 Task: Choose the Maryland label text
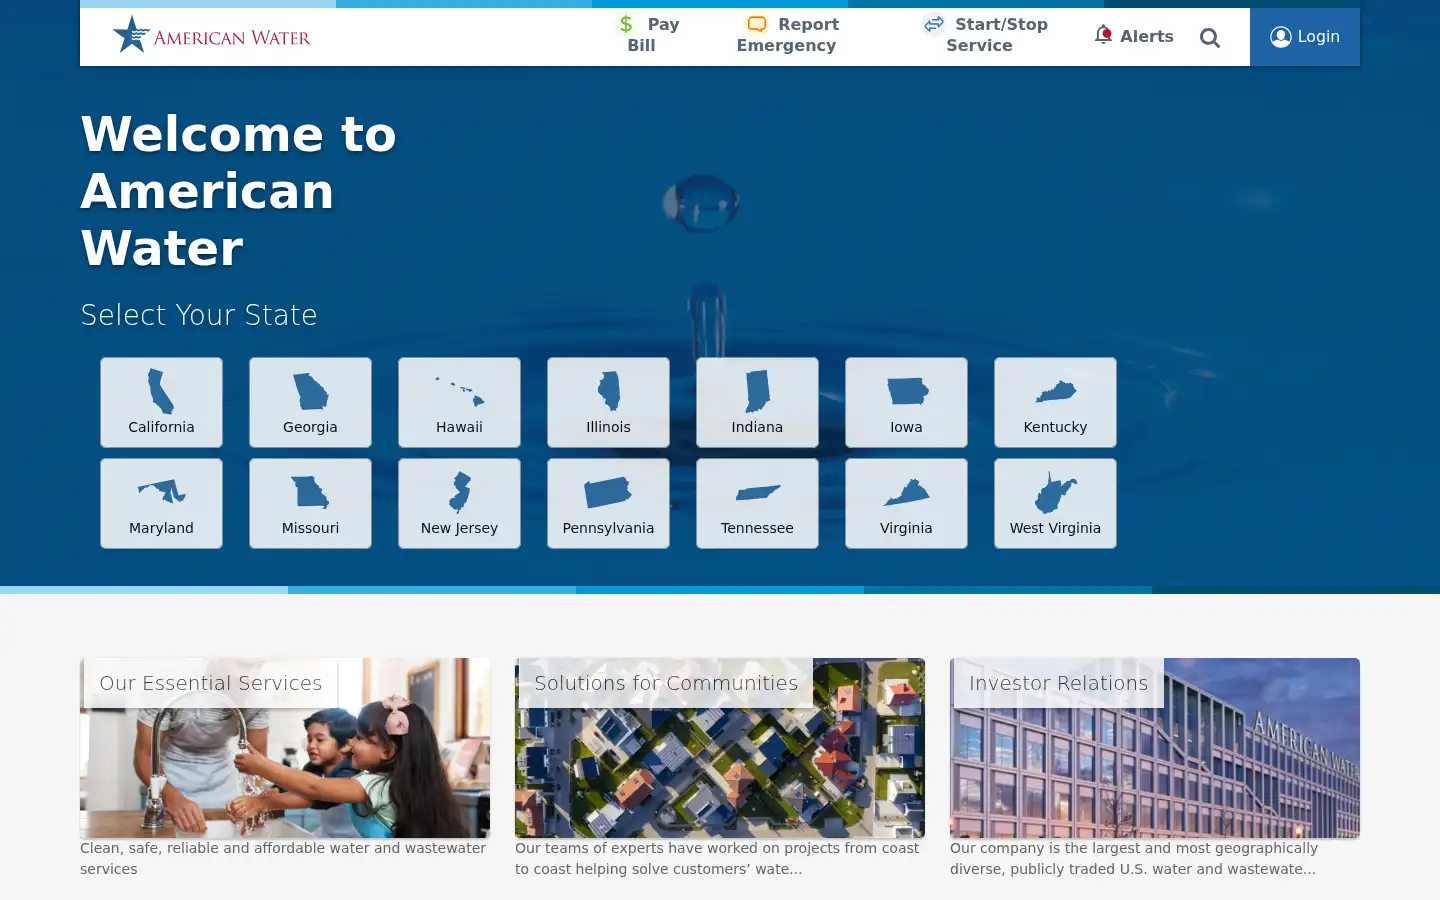tap(161, 528)
